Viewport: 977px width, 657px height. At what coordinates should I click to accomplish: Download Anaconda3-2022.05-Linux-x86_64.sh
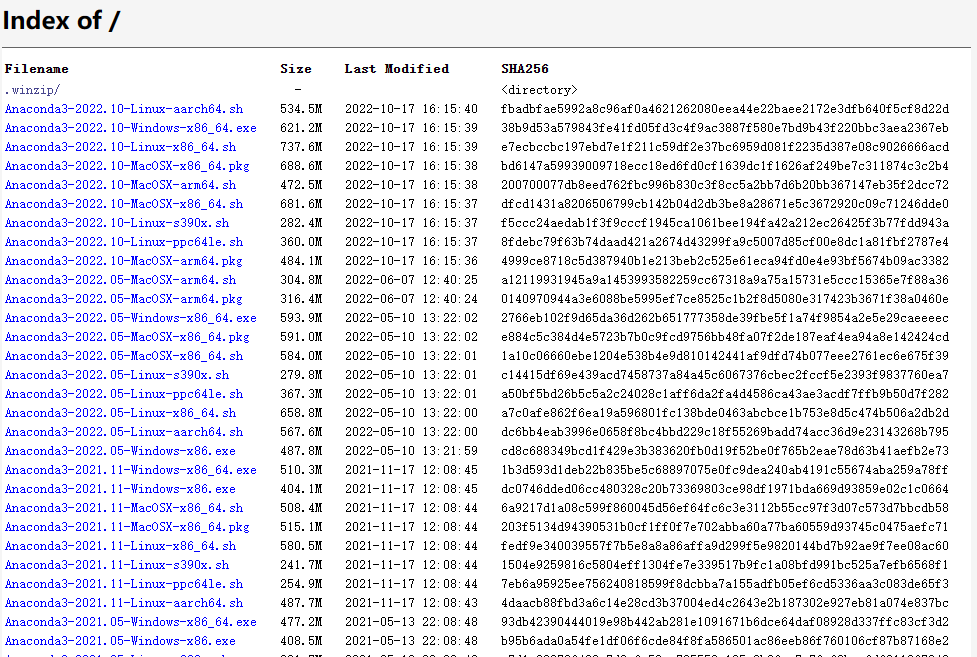tap(120, 413)
